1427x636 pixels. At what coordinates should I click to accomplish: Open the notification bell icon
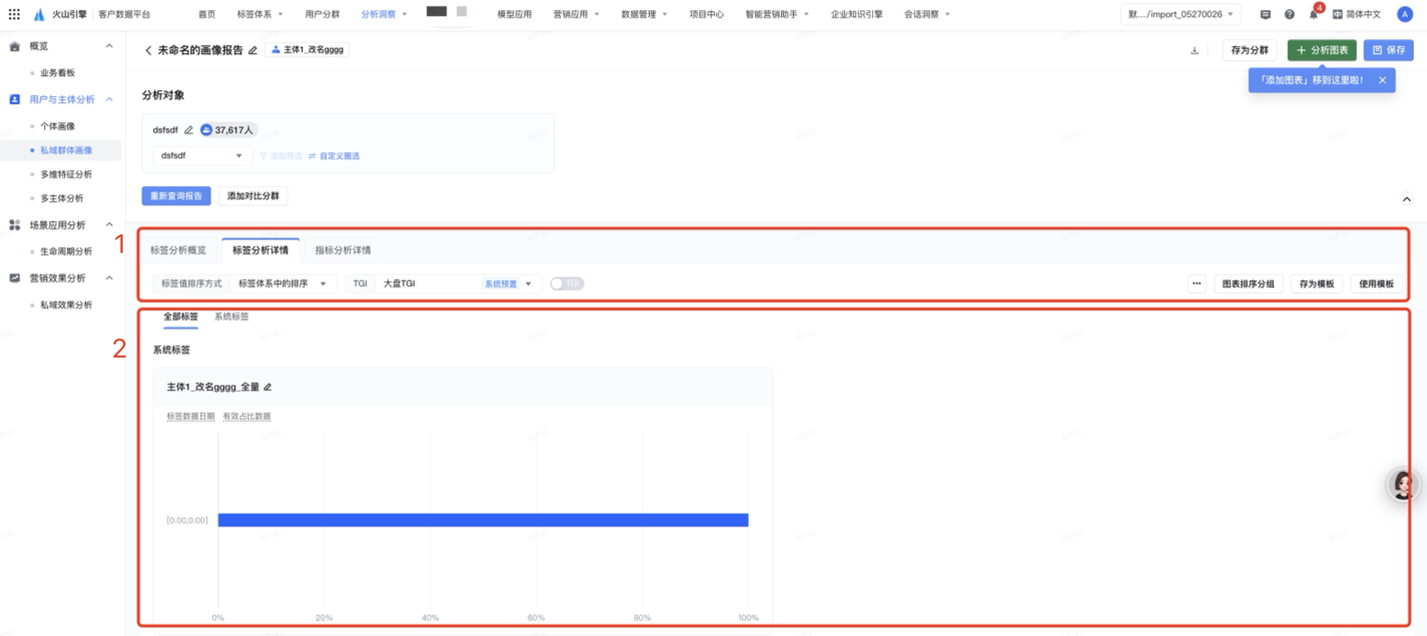point(1313,14)
